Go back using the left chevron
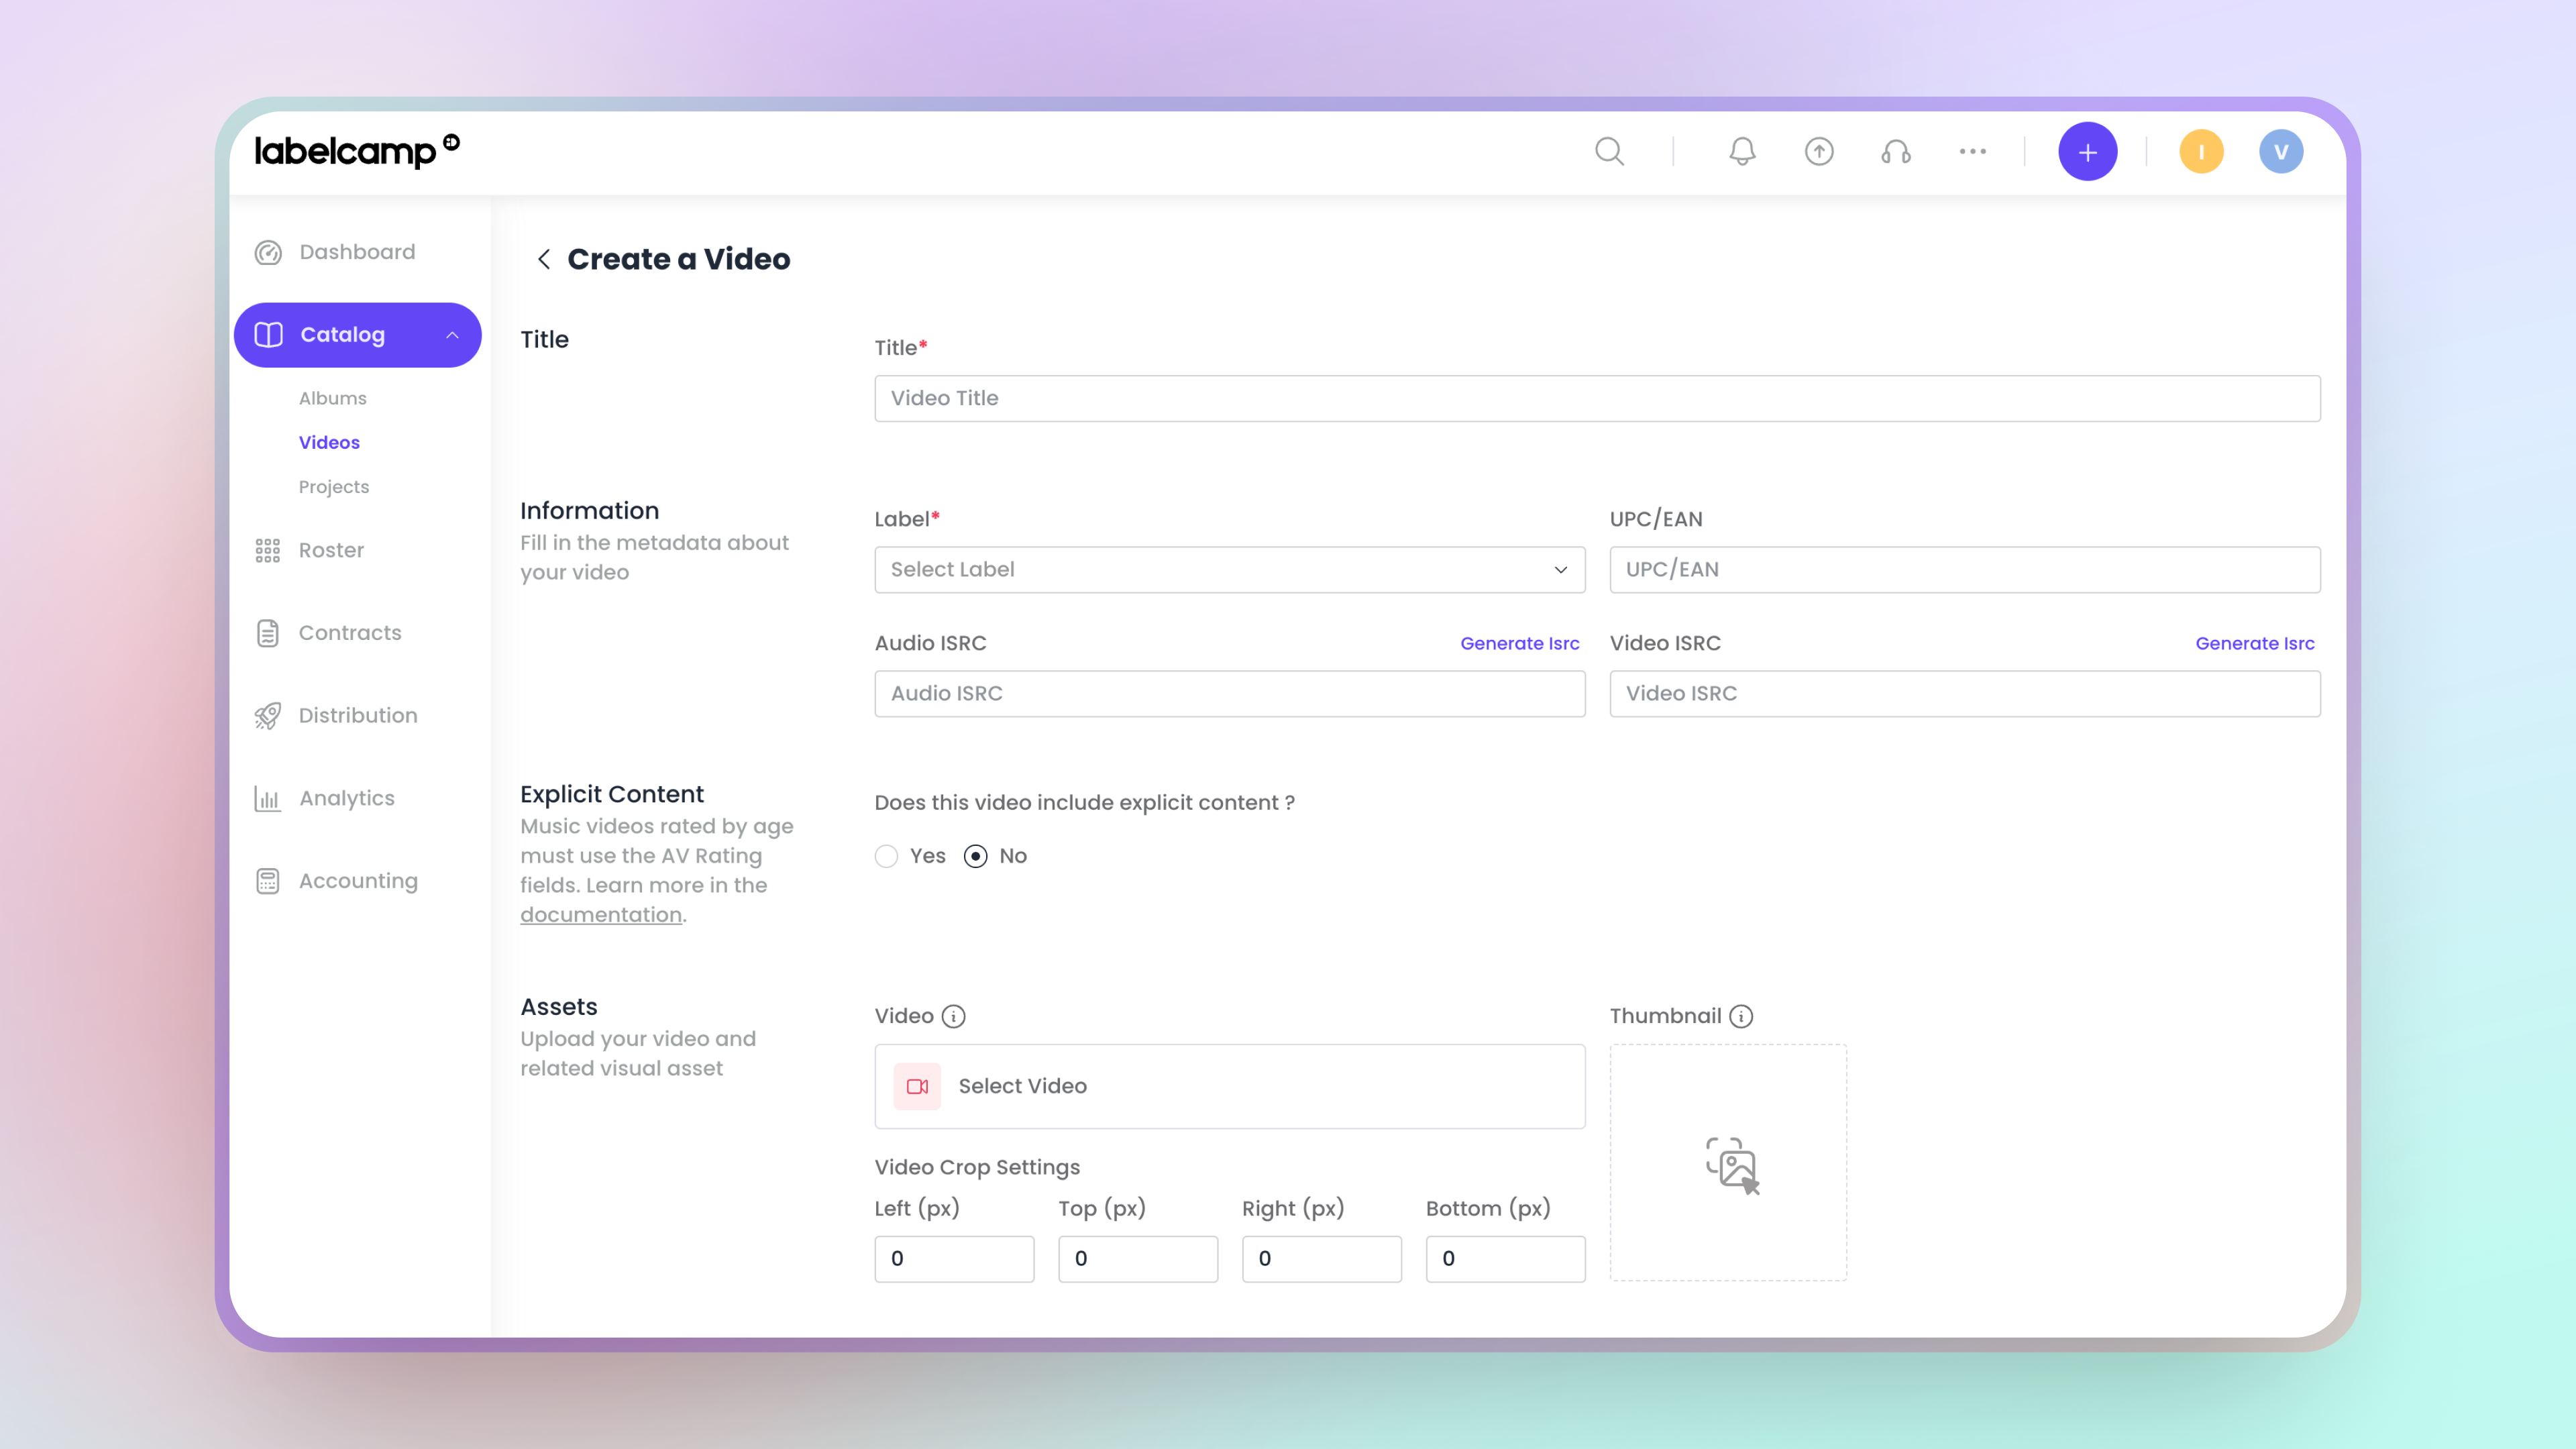 point(544,259)
